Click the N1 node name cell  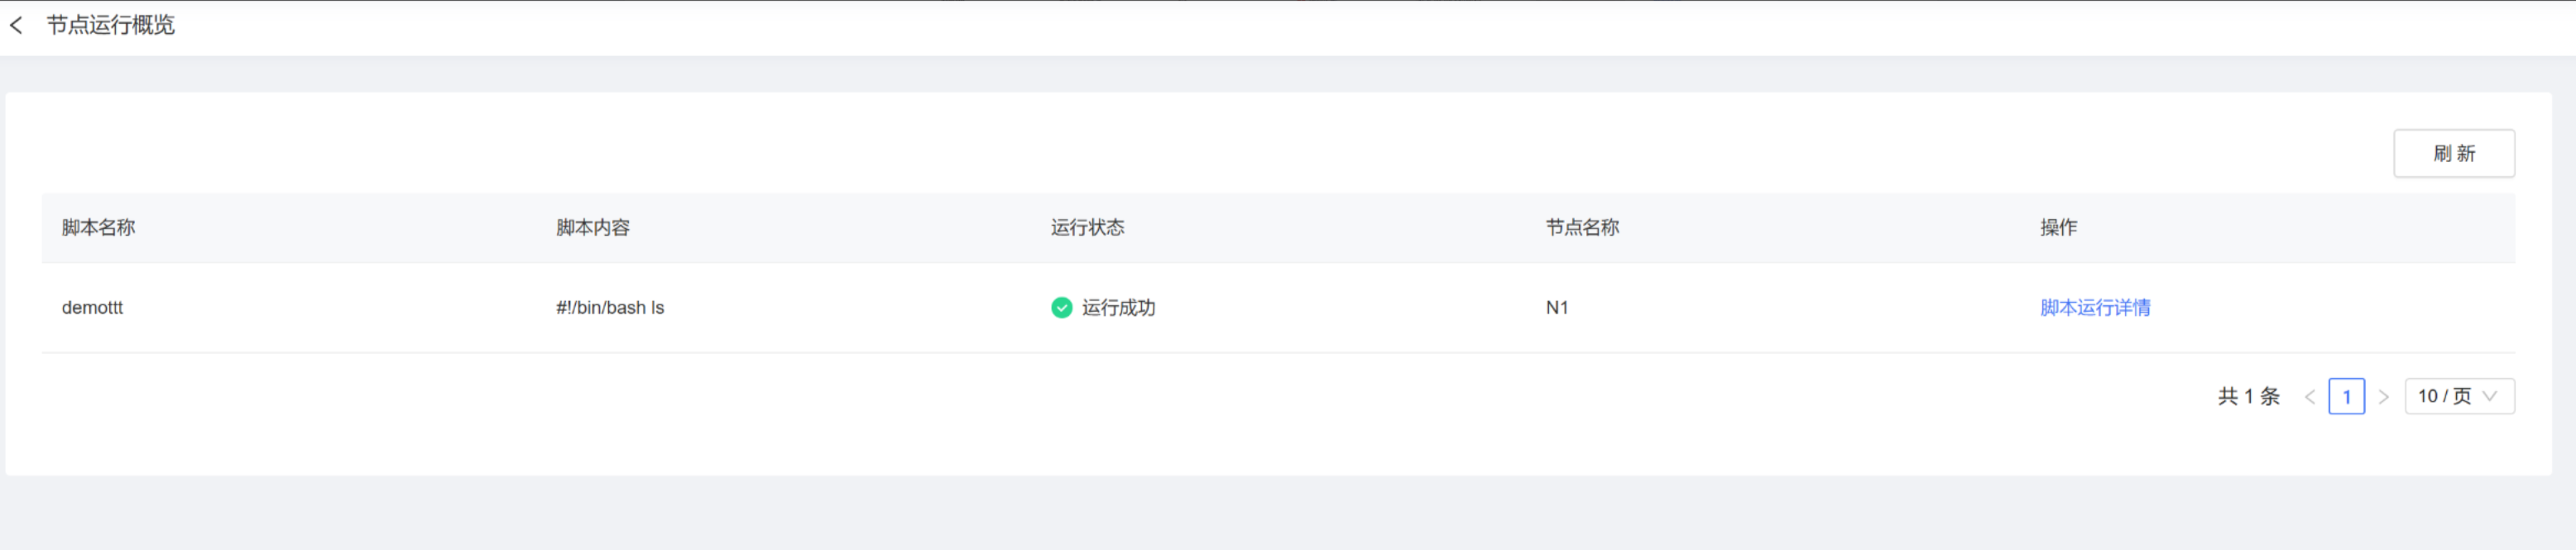pyautogui.click(x=1556, y=308)
